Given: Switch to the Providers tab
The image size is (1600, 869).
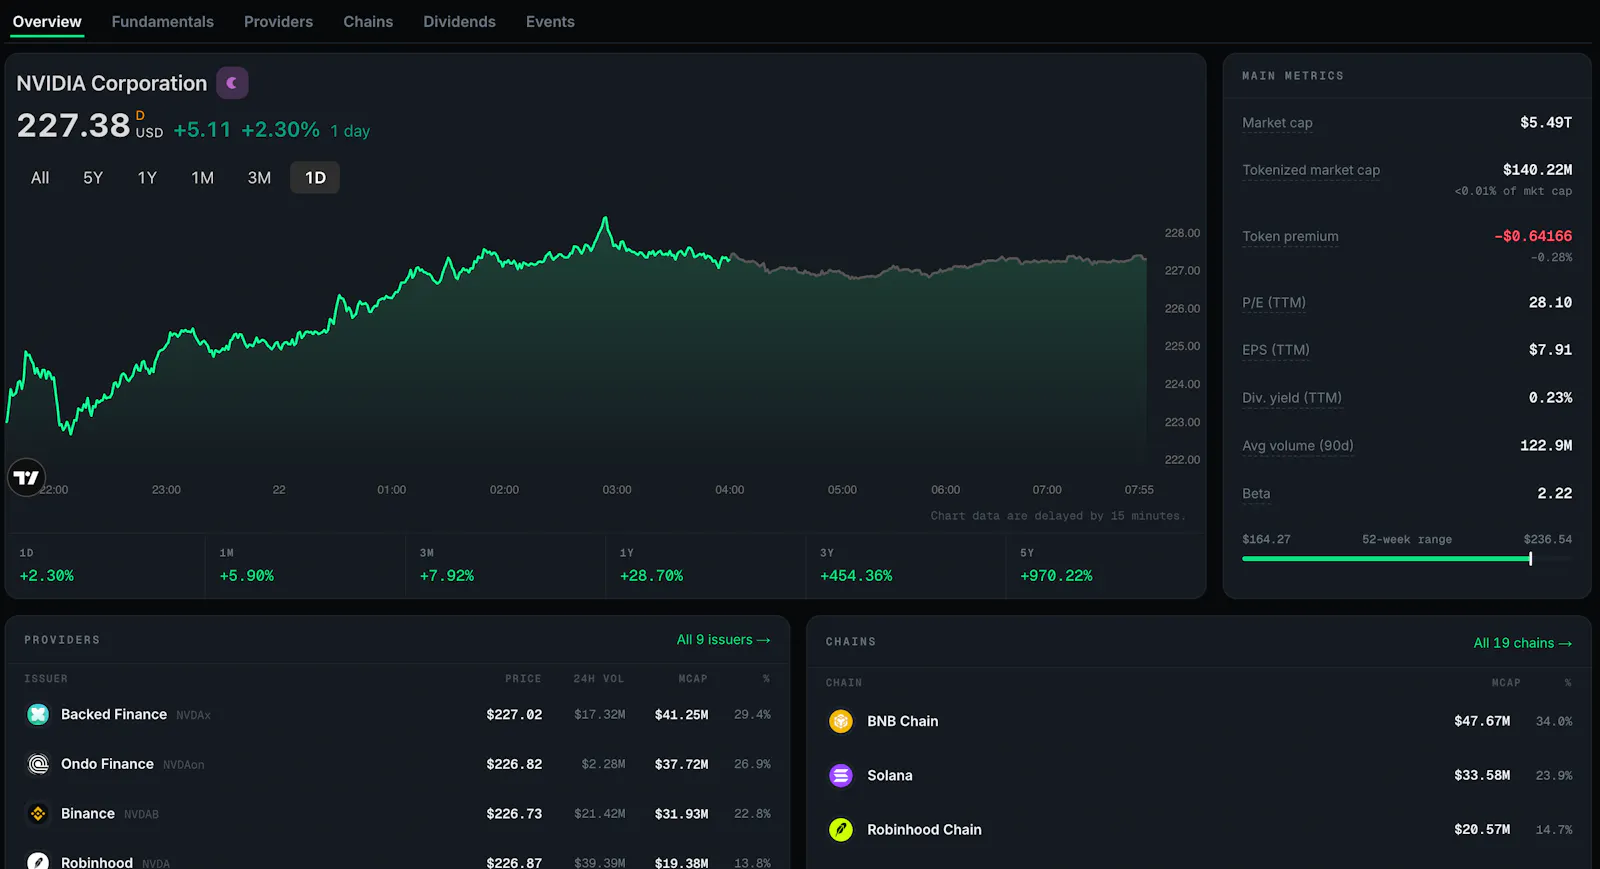Looking at the screenshot, I should 278,22.
